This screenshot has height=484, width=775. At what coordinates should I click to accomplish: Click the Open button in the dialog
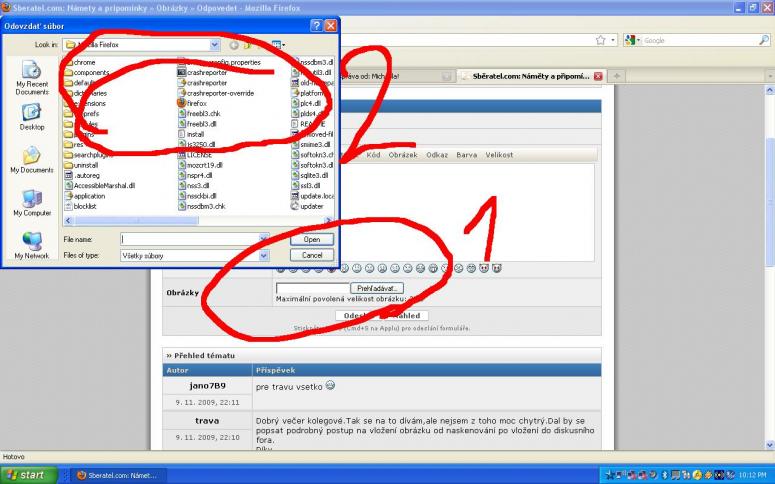(312, 239)
